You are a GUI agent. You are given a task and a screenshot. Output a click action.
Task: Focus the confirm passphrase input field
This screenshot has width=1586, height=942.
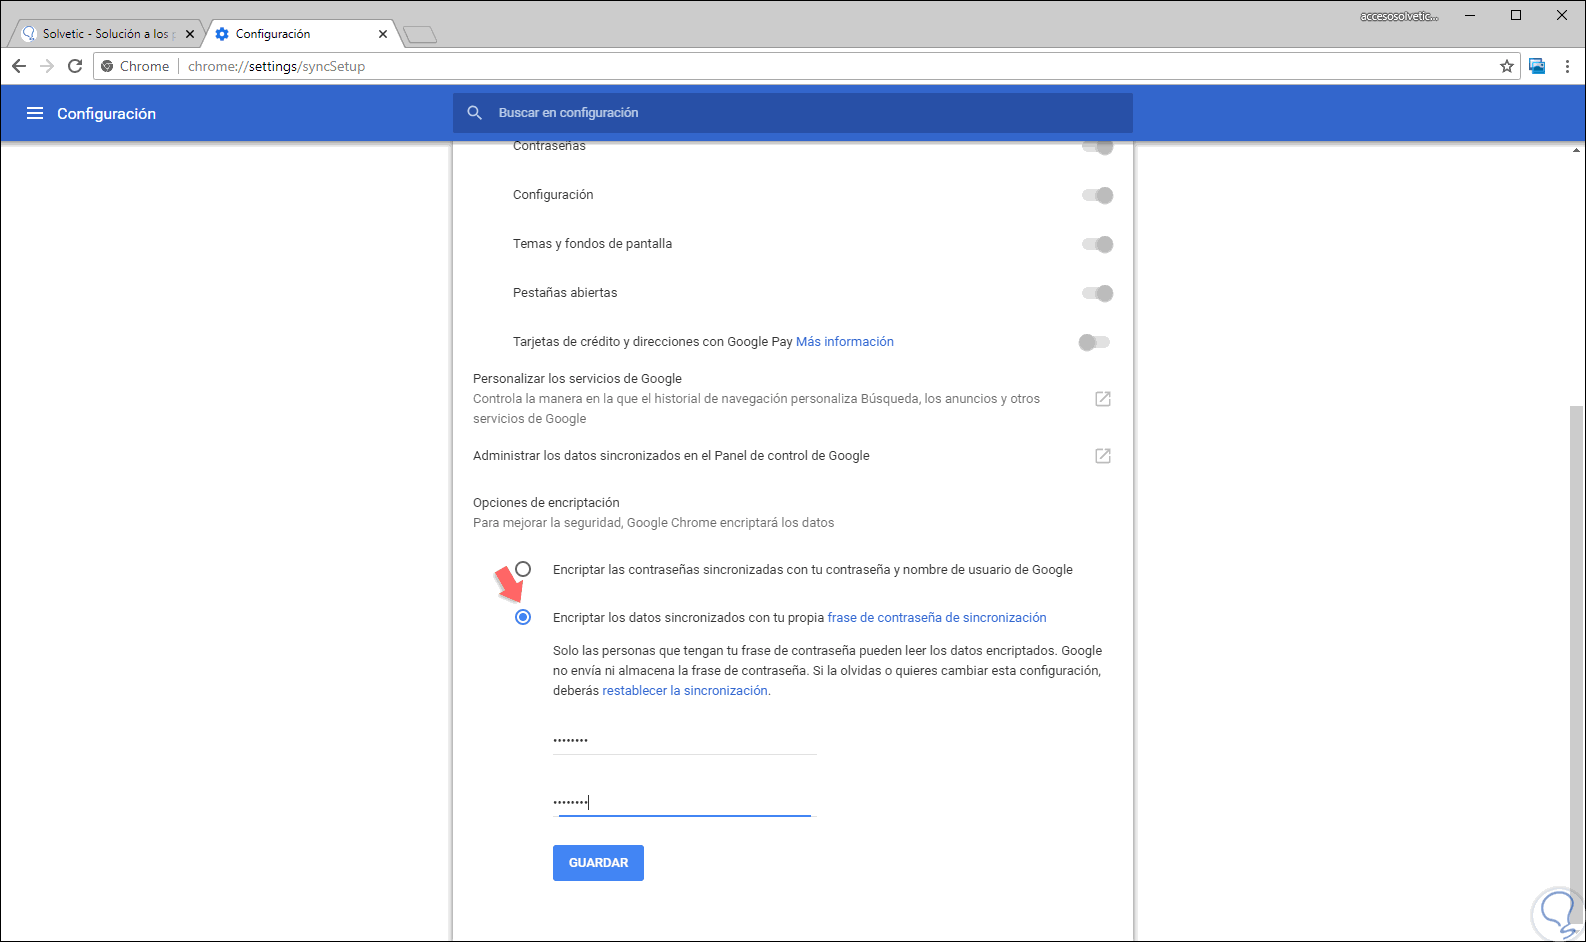(x=685, y=802)
